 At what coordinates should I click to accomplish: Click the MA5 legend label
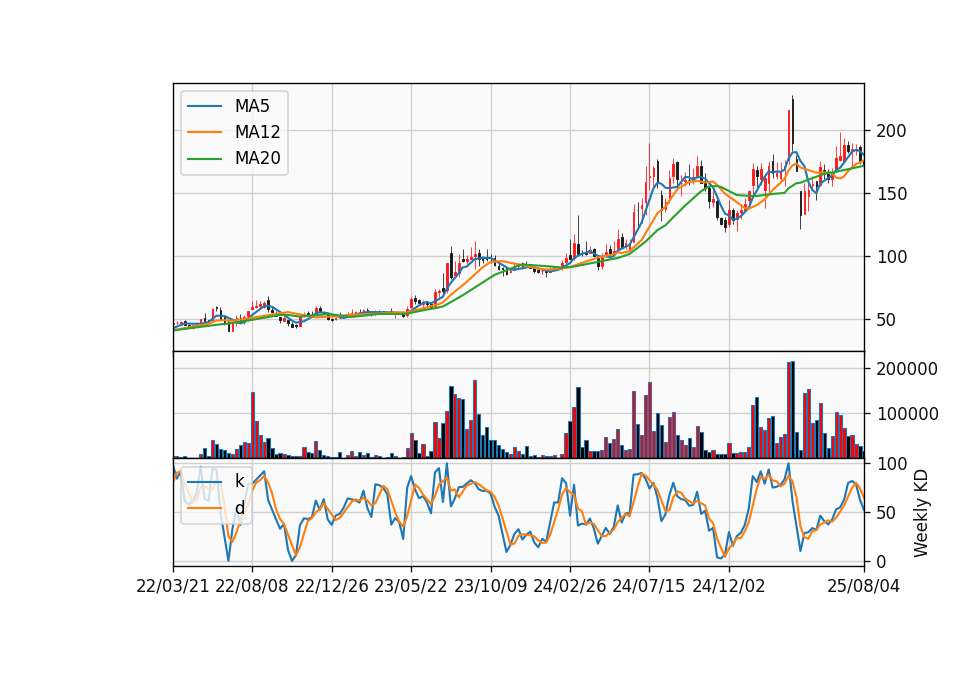pyautogui.click(x=252, y=106)
